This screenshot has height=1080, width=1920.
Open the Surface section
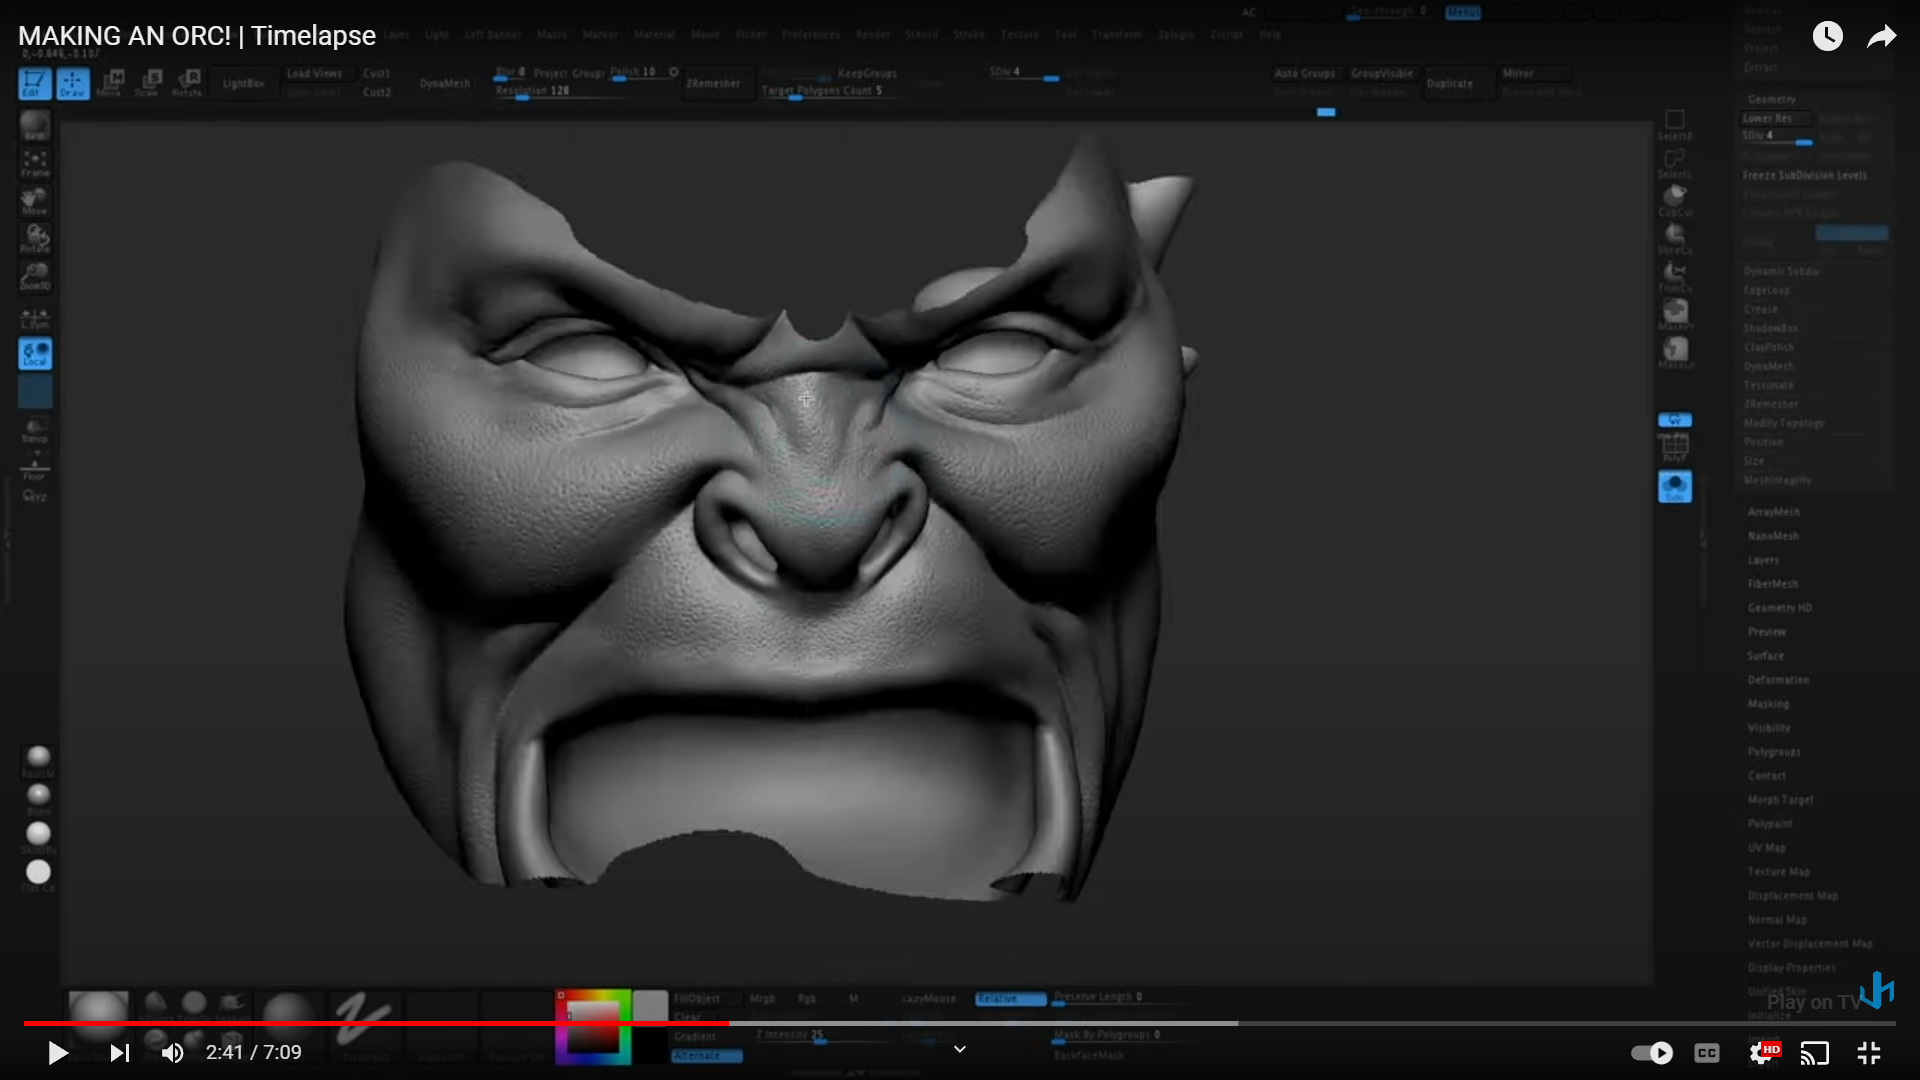coord(1765,656)
